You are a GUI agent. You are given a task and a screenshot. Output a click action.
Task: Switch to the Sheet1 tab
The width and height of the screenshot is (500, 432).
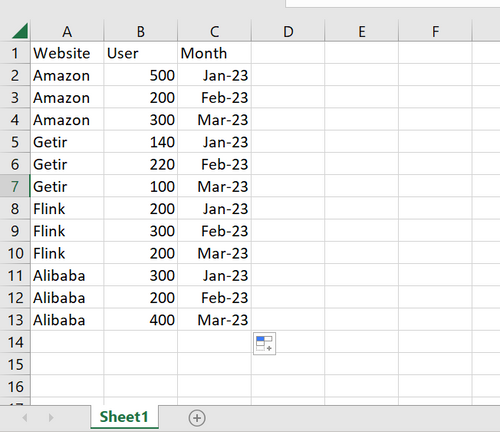click(x=124, y=417)
